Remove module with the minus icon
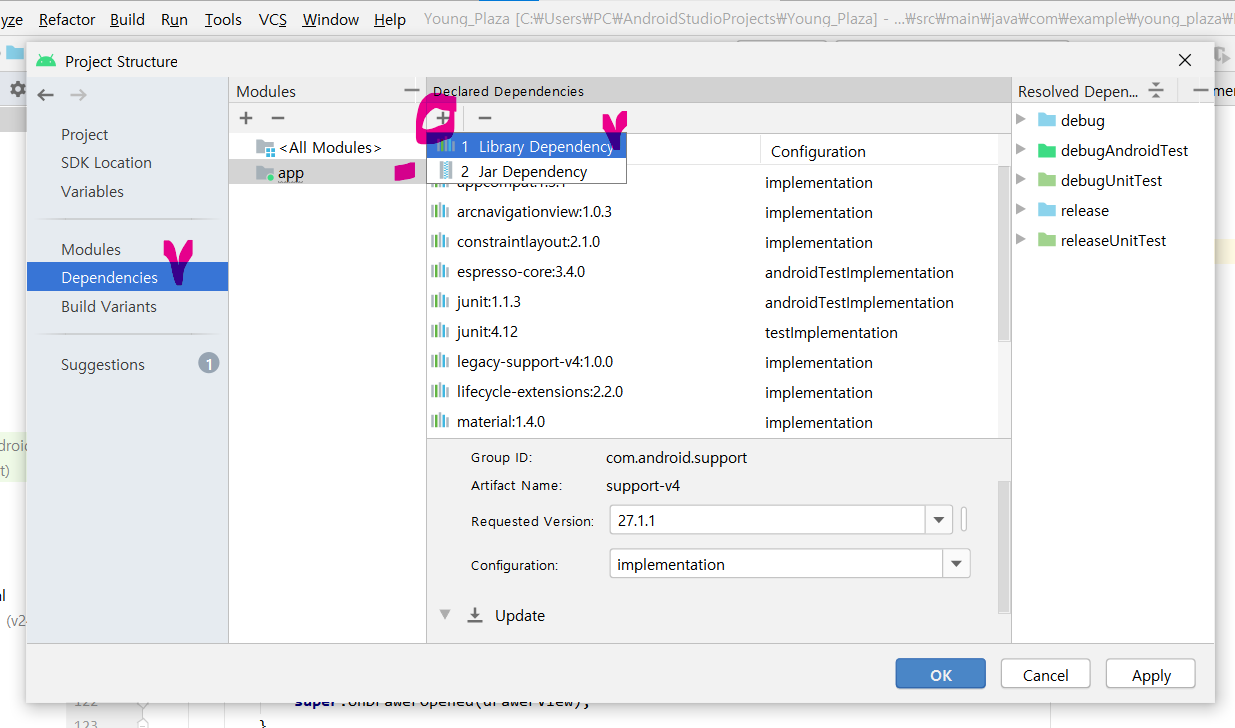Screen dimensions: 1235x728 [278, 118]
